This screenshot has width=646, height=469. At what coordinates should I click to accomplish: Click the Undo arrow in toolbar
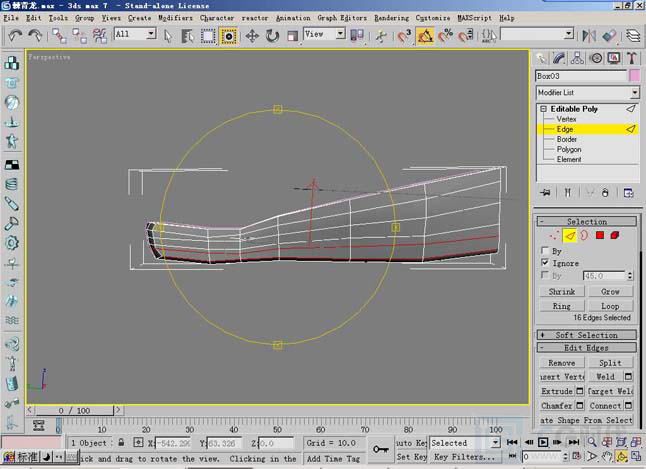[15, 36]
